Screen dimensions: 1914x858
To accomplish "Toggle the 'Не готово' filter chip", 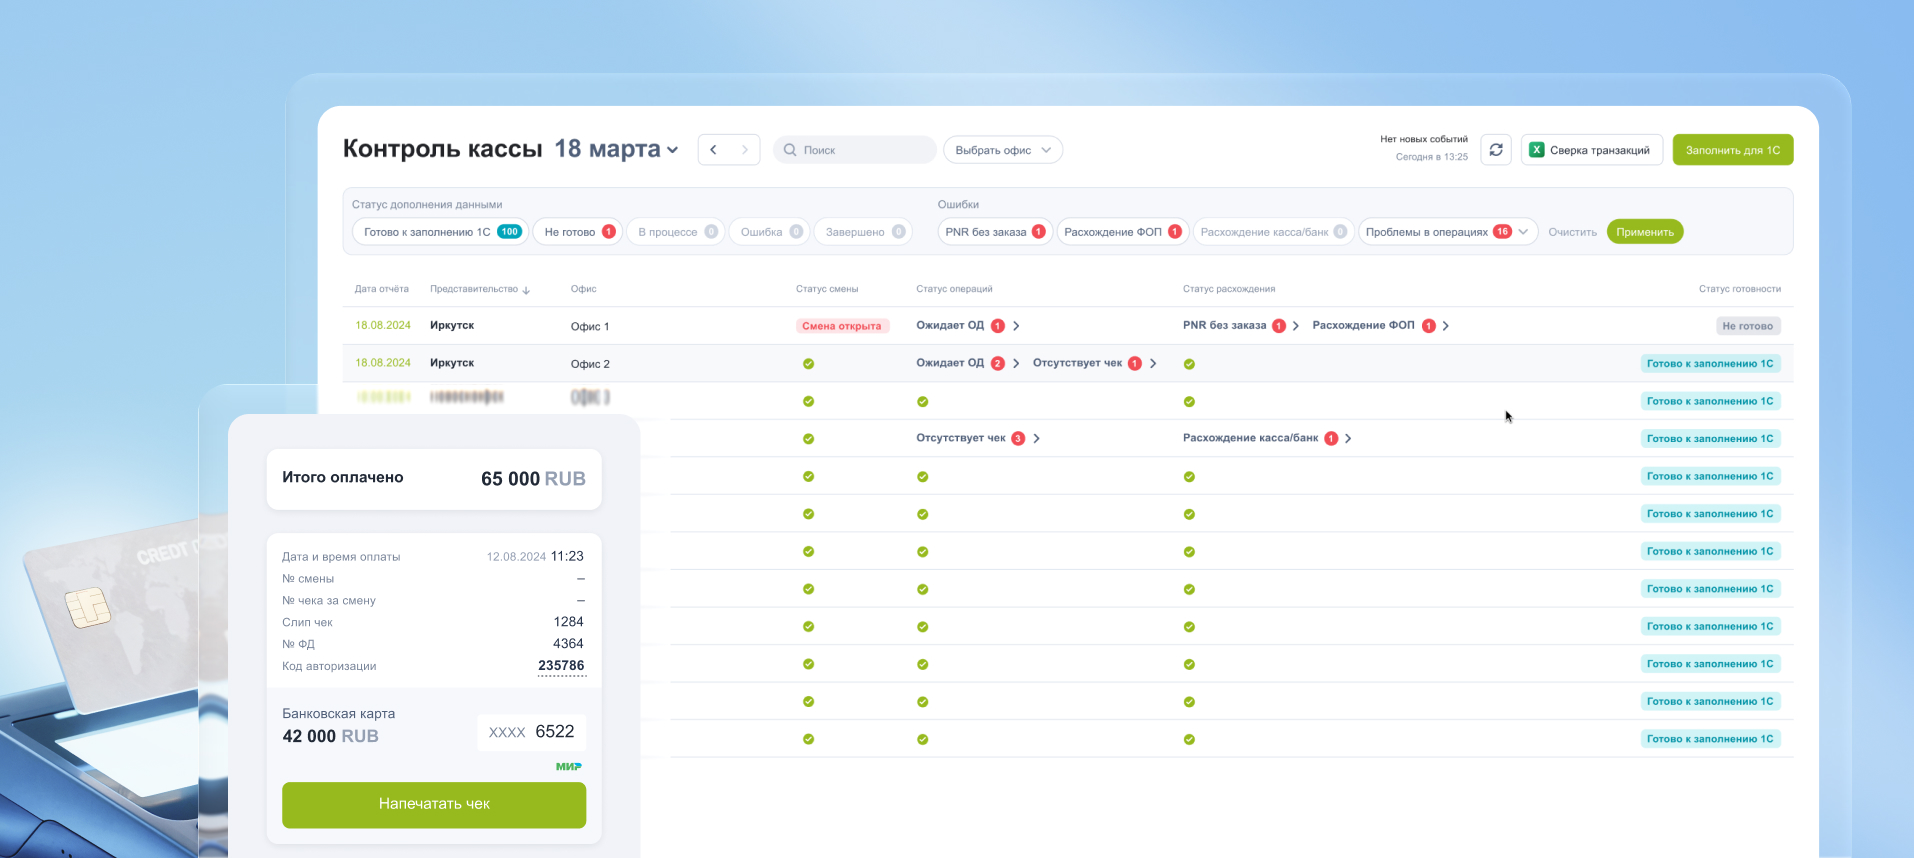I will 578,232.
